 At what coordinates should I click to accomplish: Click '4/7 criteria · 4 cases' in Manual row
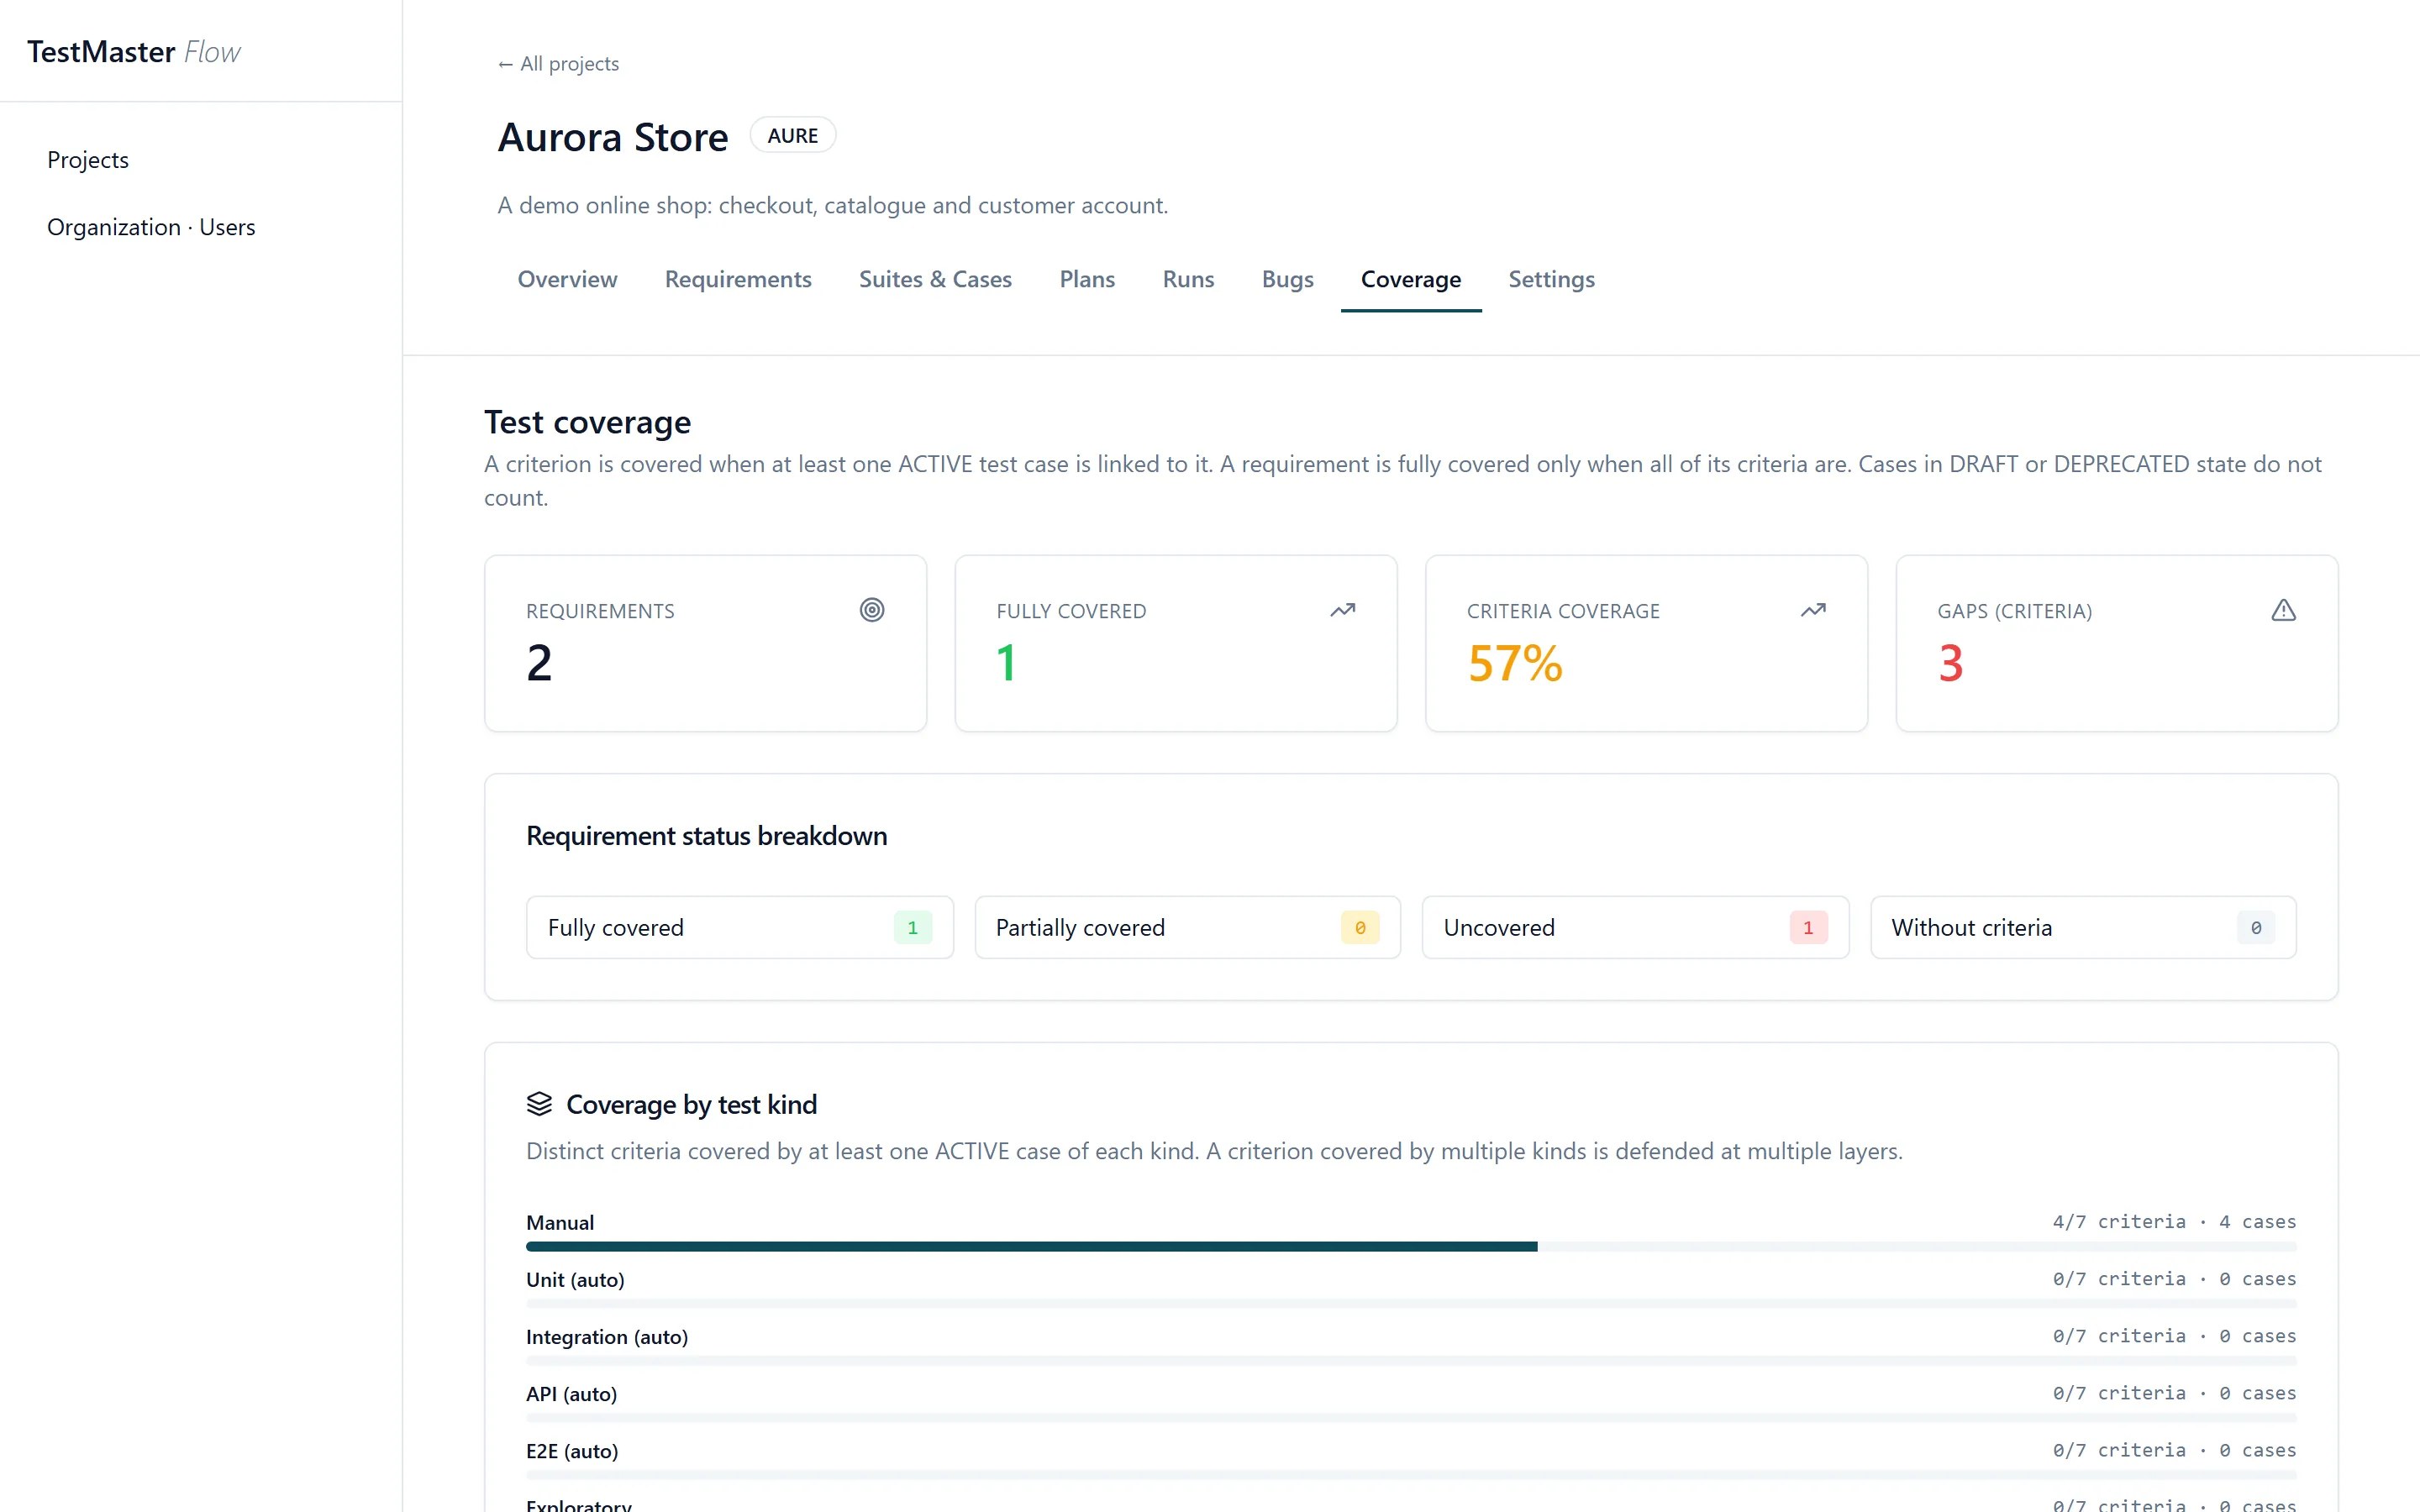coord(2174,1222)
